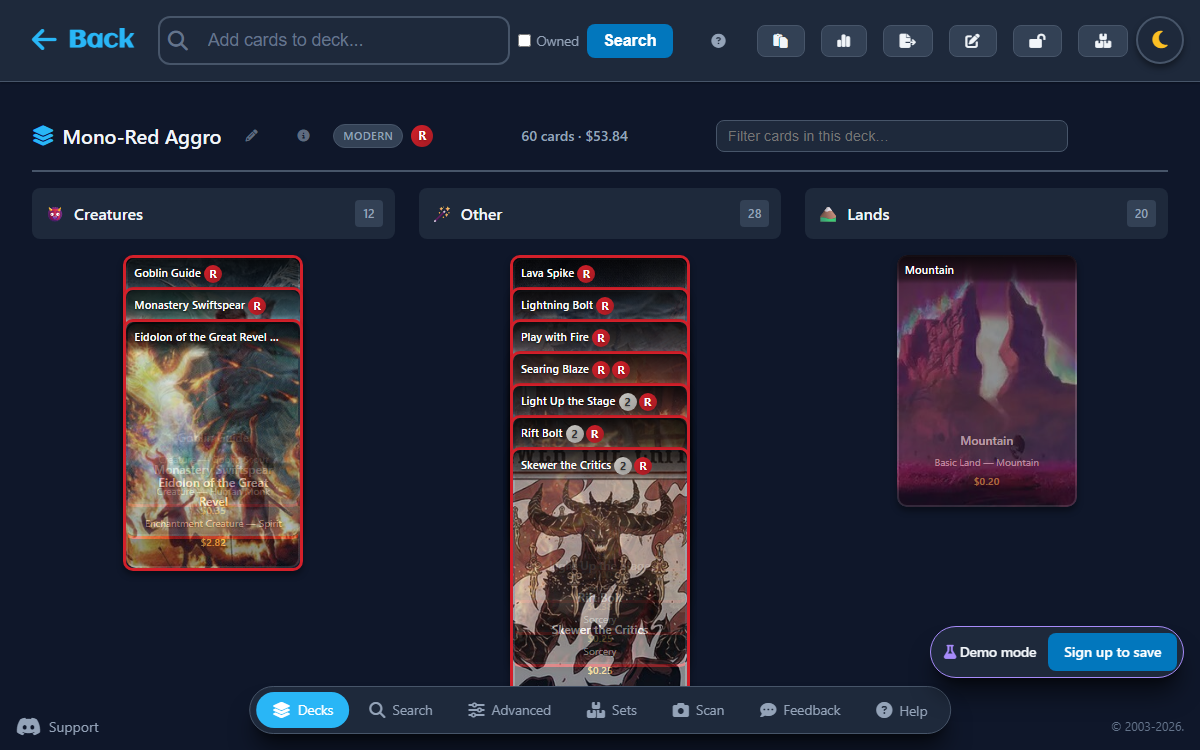Open the deck statistics bar chart icon
The image size is (1200, 750).
844,41
